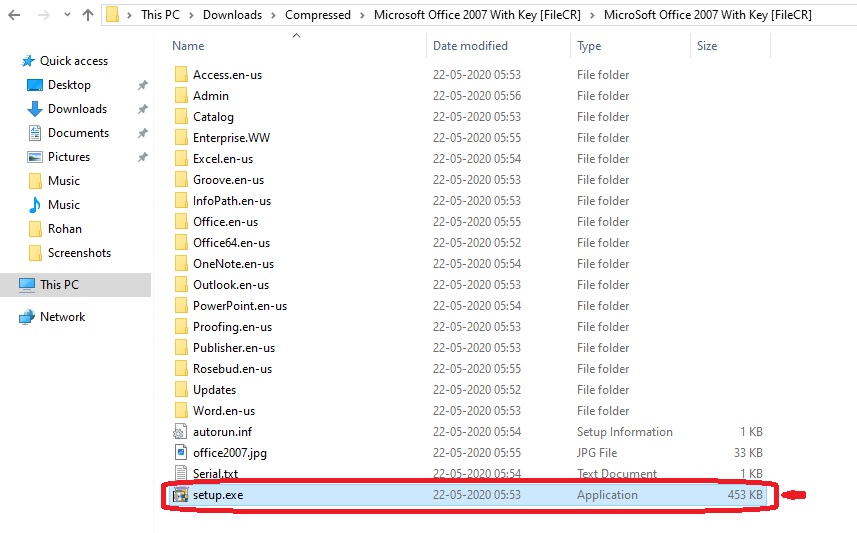The width and height of the screenshot is (857, 533).
Task: Click the Excel.en-us folder icon
Action: click(181, 159)
